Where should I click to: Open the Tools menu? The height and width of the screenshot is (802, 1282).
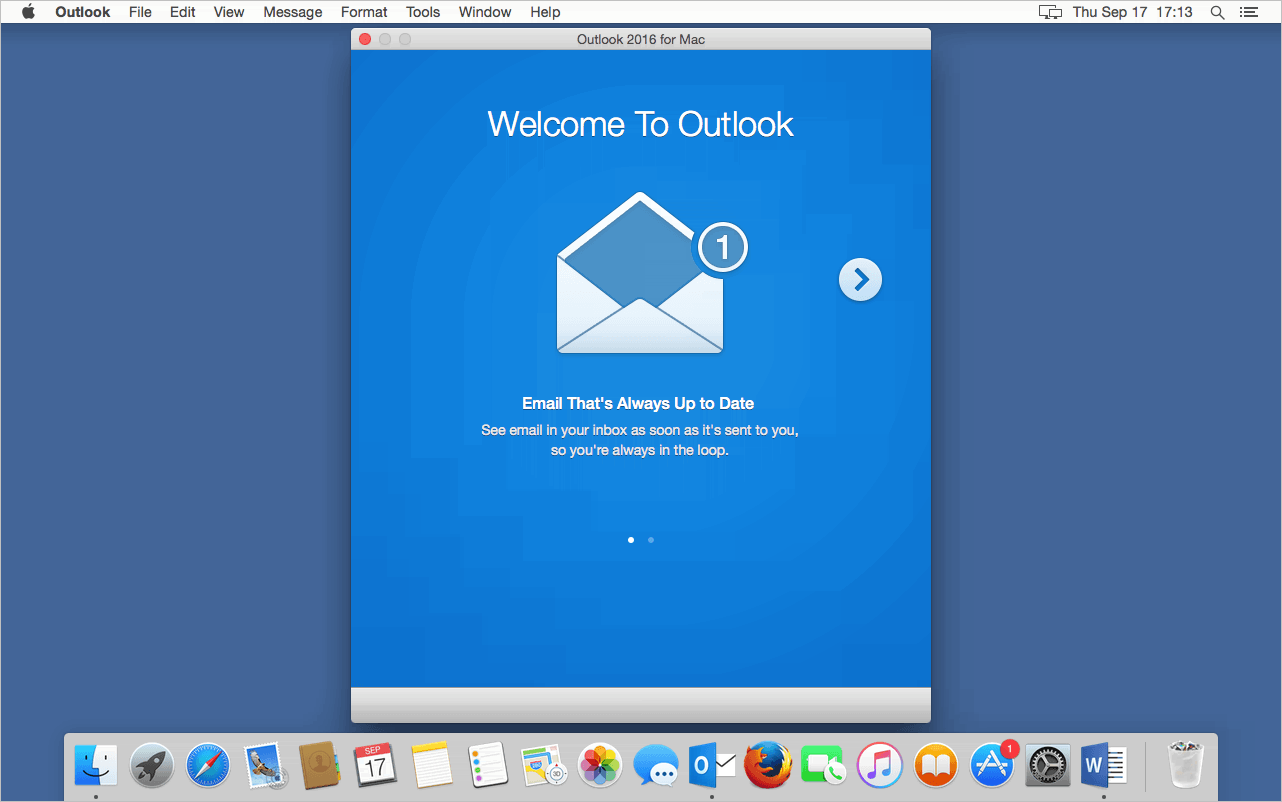423,12
